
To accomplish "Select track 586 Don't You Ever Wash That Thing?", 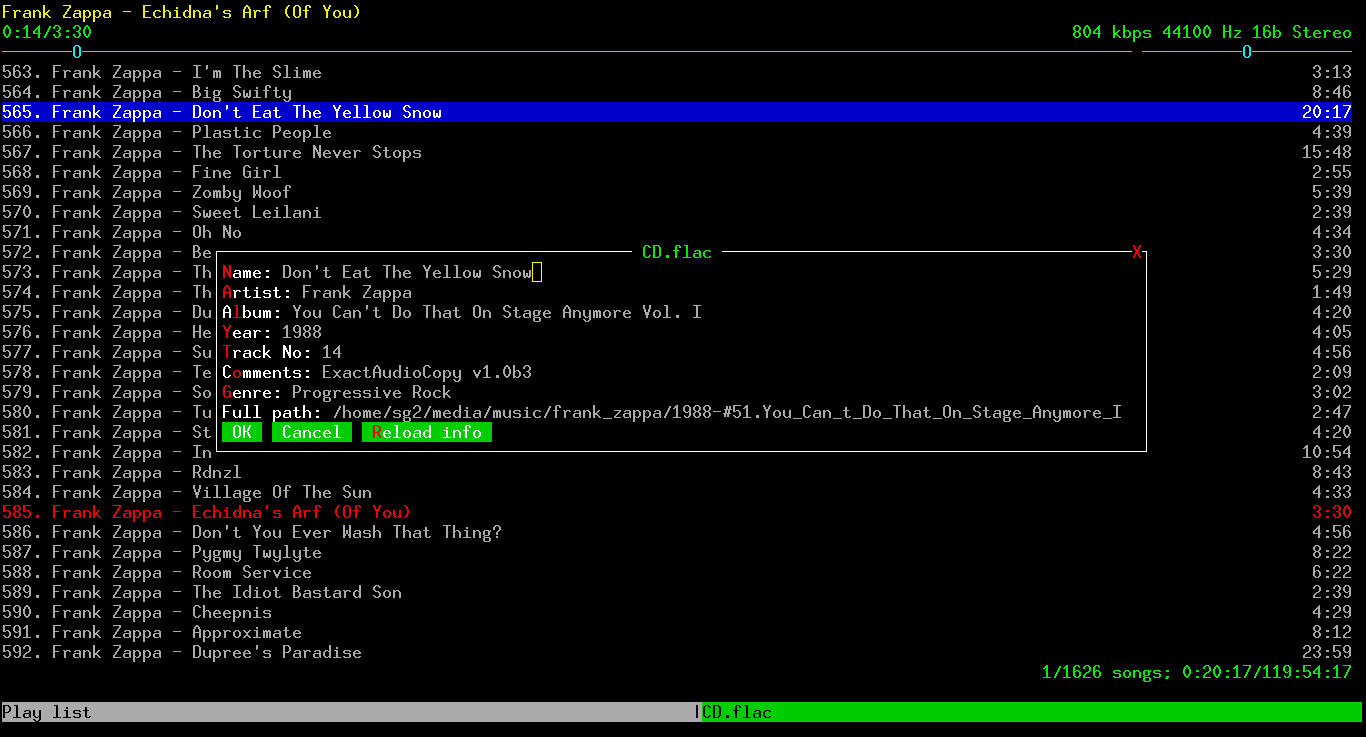I will (677, 532).
